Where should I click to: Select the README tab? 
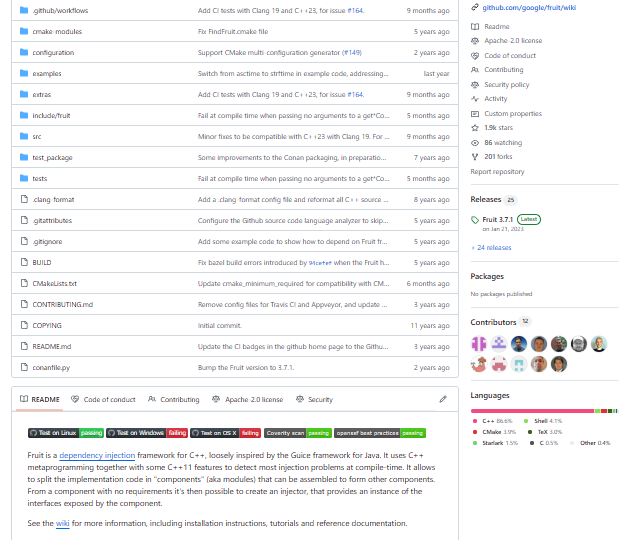tap(40, 400)
